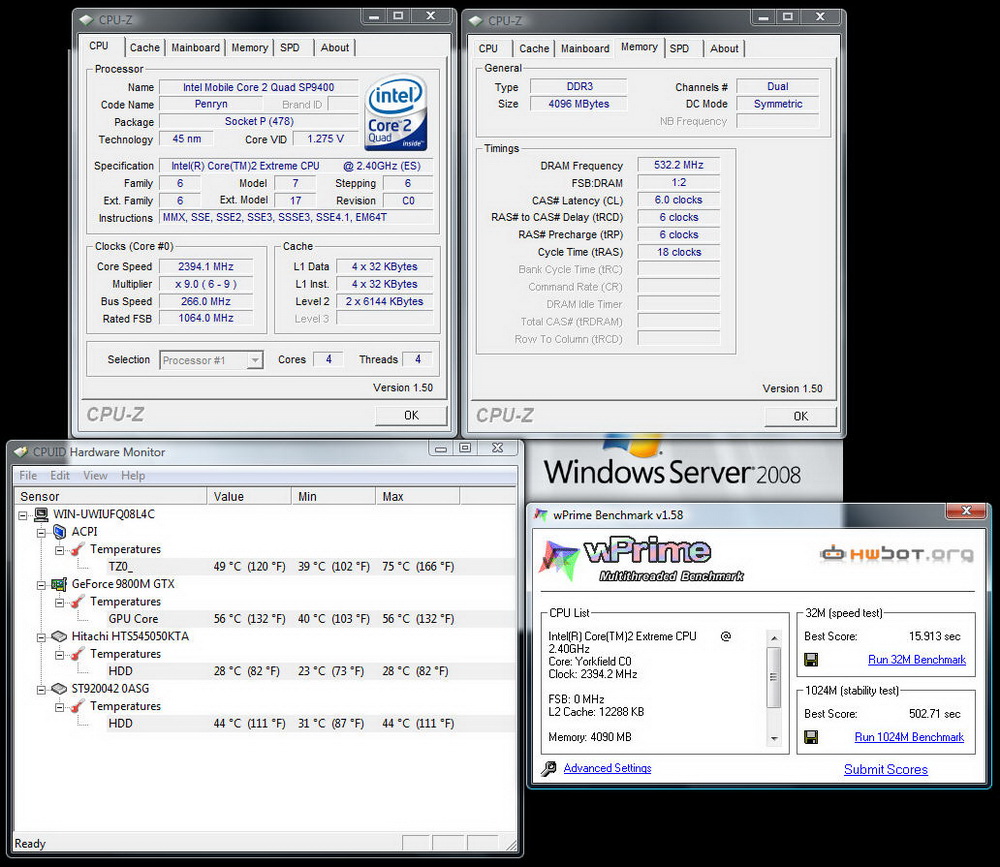Select the ST920042 0ASG drive icon

(59, 688)
